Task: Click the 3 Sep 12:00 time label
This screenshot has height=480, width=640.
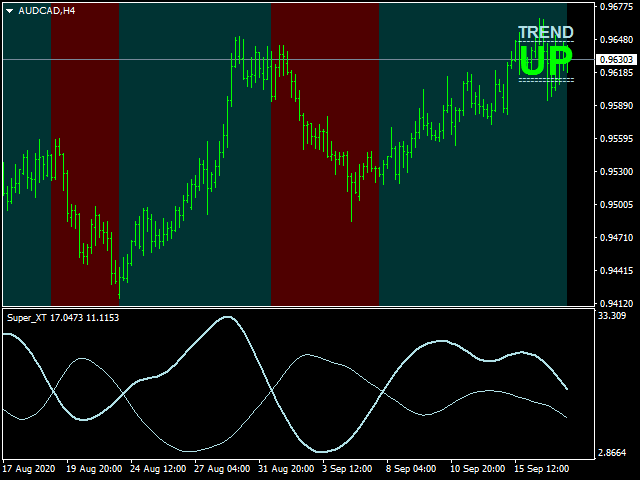Action: [x=350, y=468]
